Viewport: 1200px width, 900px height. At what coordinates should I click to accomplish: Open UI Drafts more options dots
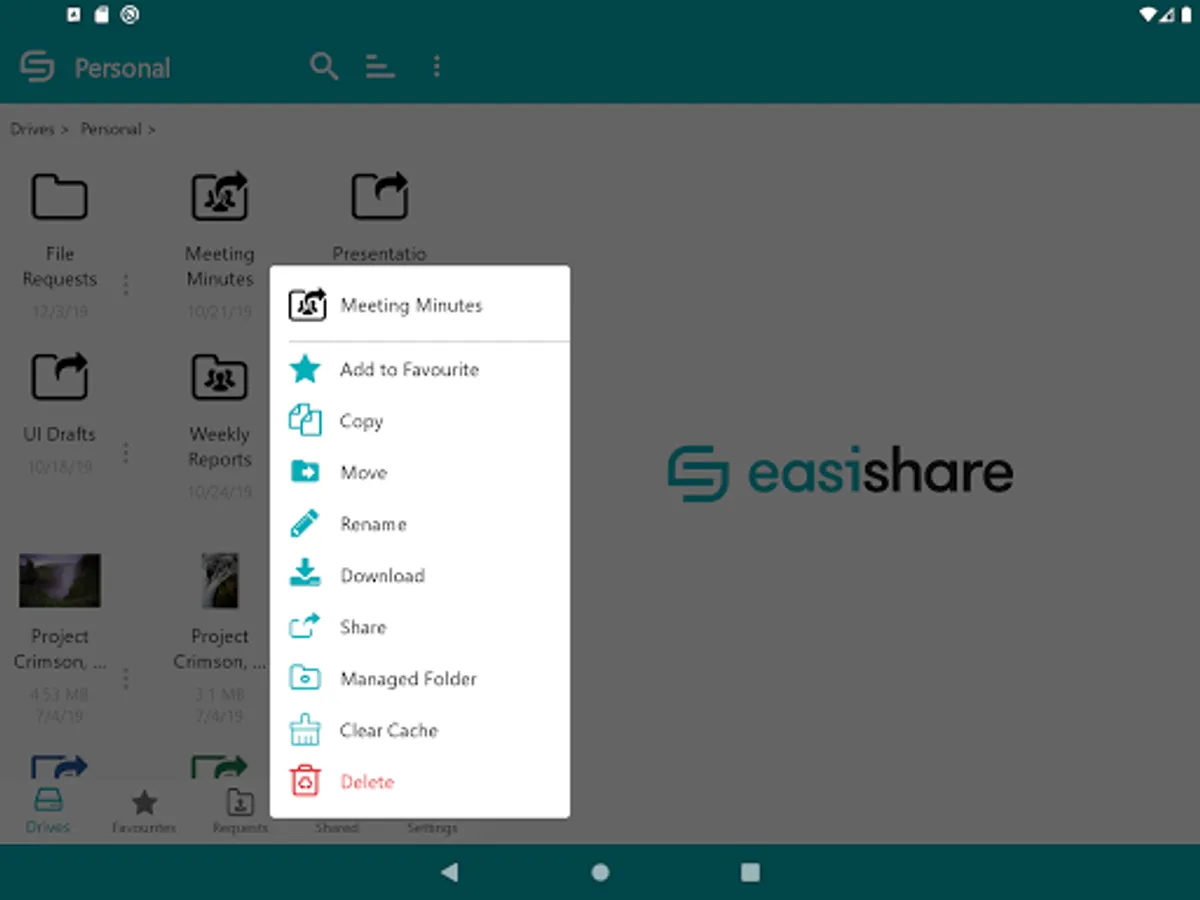(x=126, y=453)
